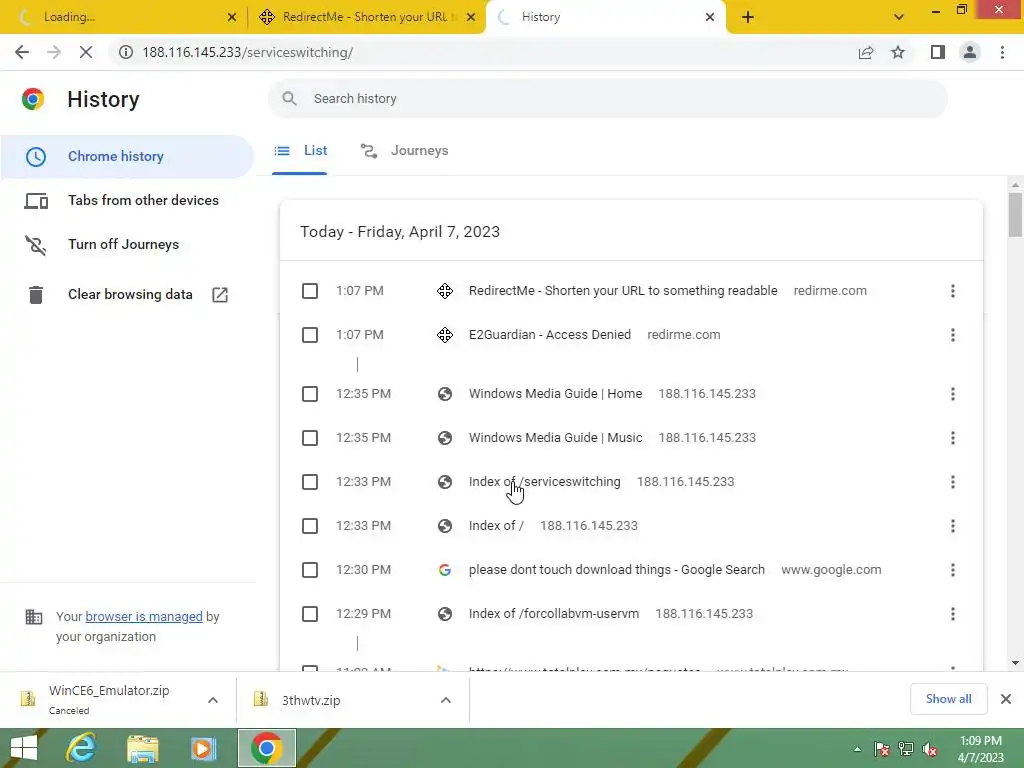Launch Internet Explorer from taskbar
The height and width of the screenshot is (768, 1024).
pos(81,748)
